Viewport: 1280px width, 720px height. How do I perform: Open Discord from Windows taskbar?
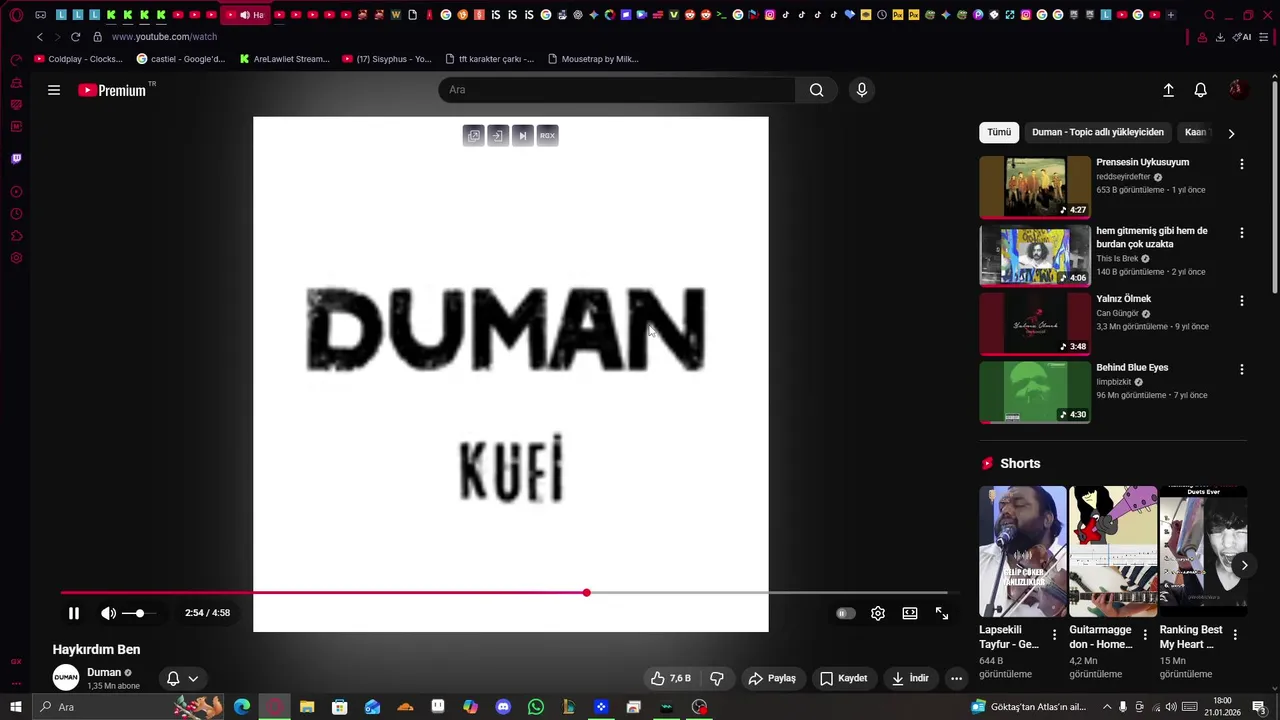(503, 707)
